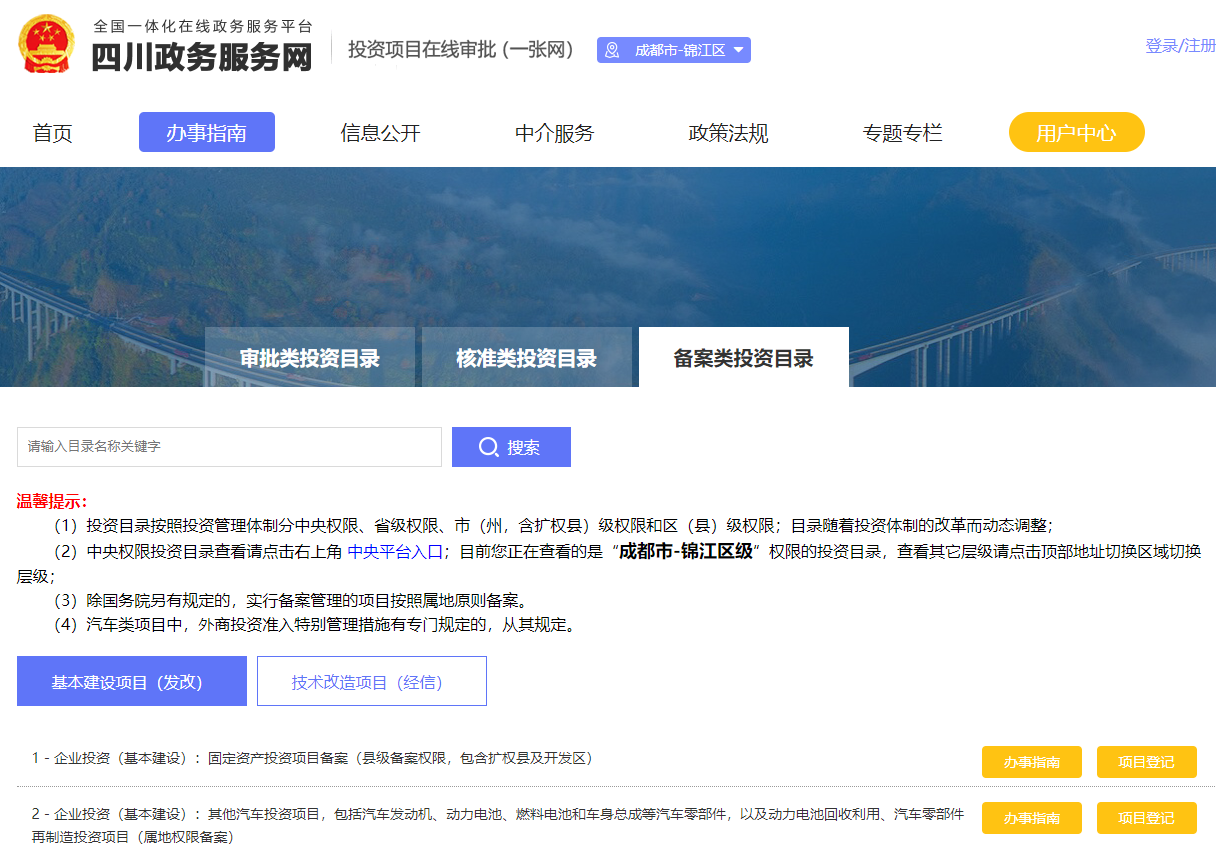1216x849 pixels.
Task: Click 项目登记 for item 2 汽车投资项目
Action: (x=1146, y=818)
